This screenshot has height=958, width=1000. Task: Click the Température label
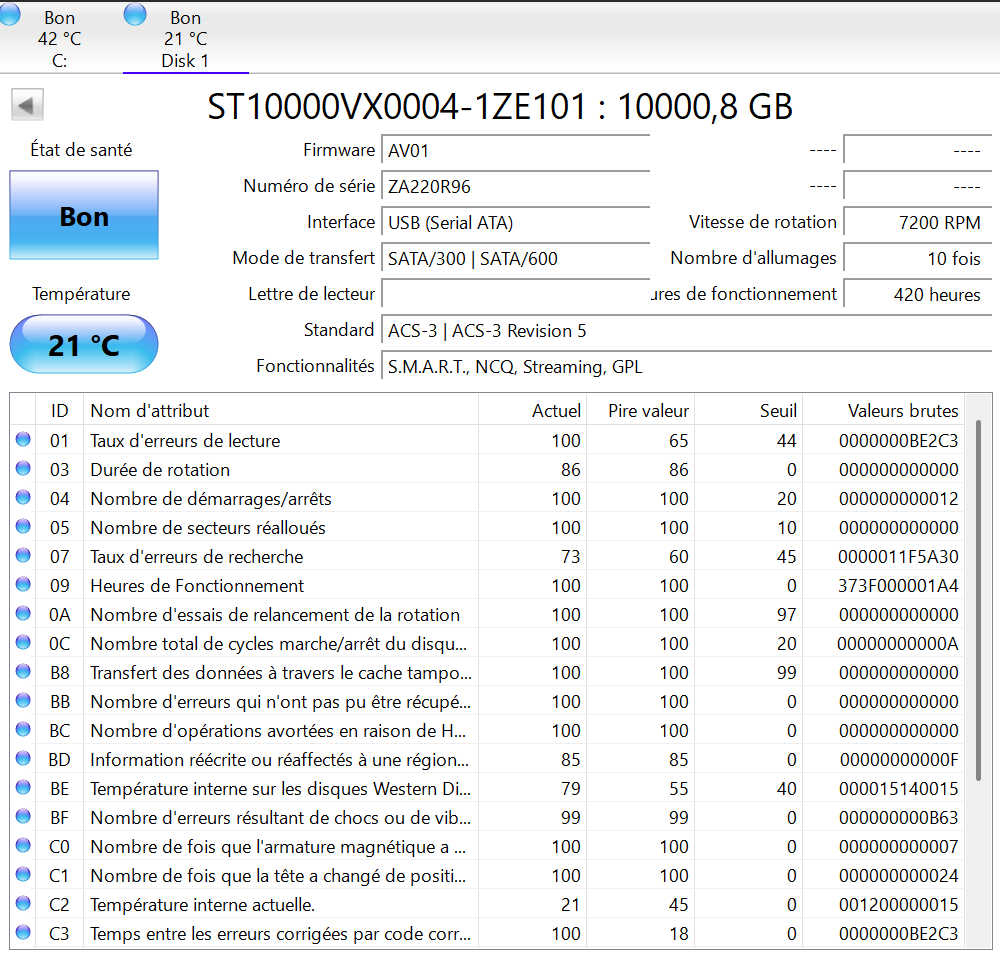click(x=81, y=294)
